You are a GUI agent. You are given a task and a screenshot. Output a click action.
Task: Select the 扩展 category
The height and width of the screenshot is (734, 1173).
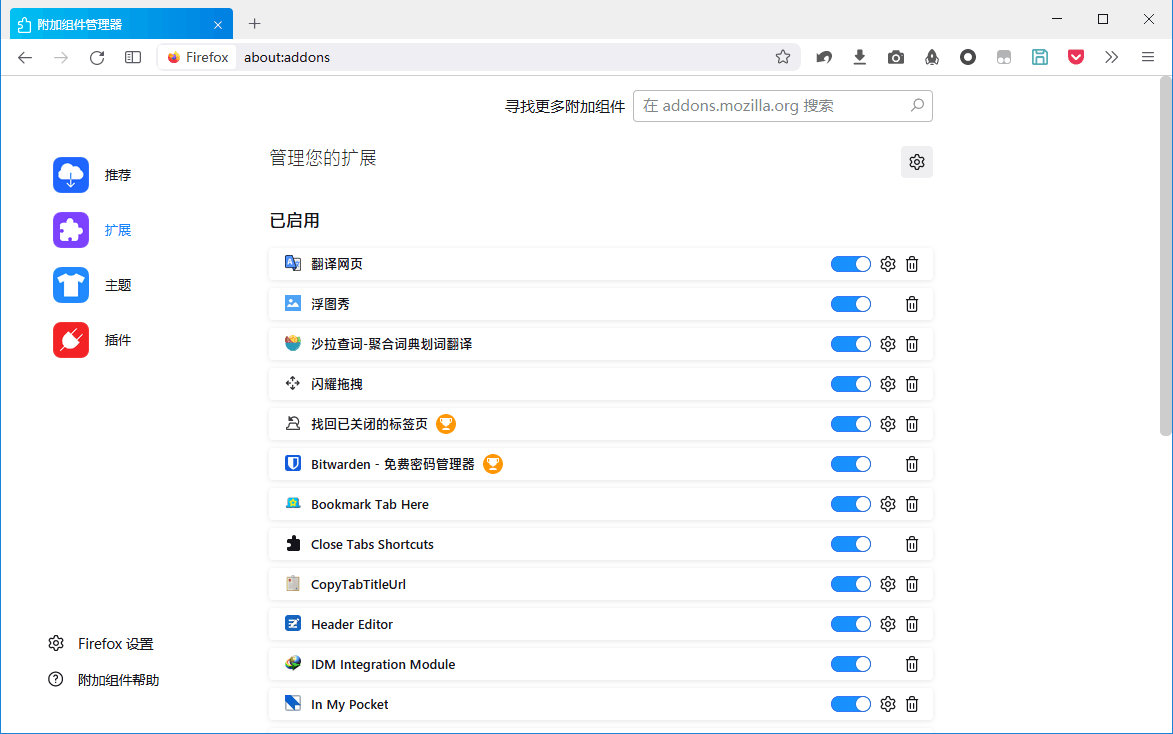click(92, 230)
